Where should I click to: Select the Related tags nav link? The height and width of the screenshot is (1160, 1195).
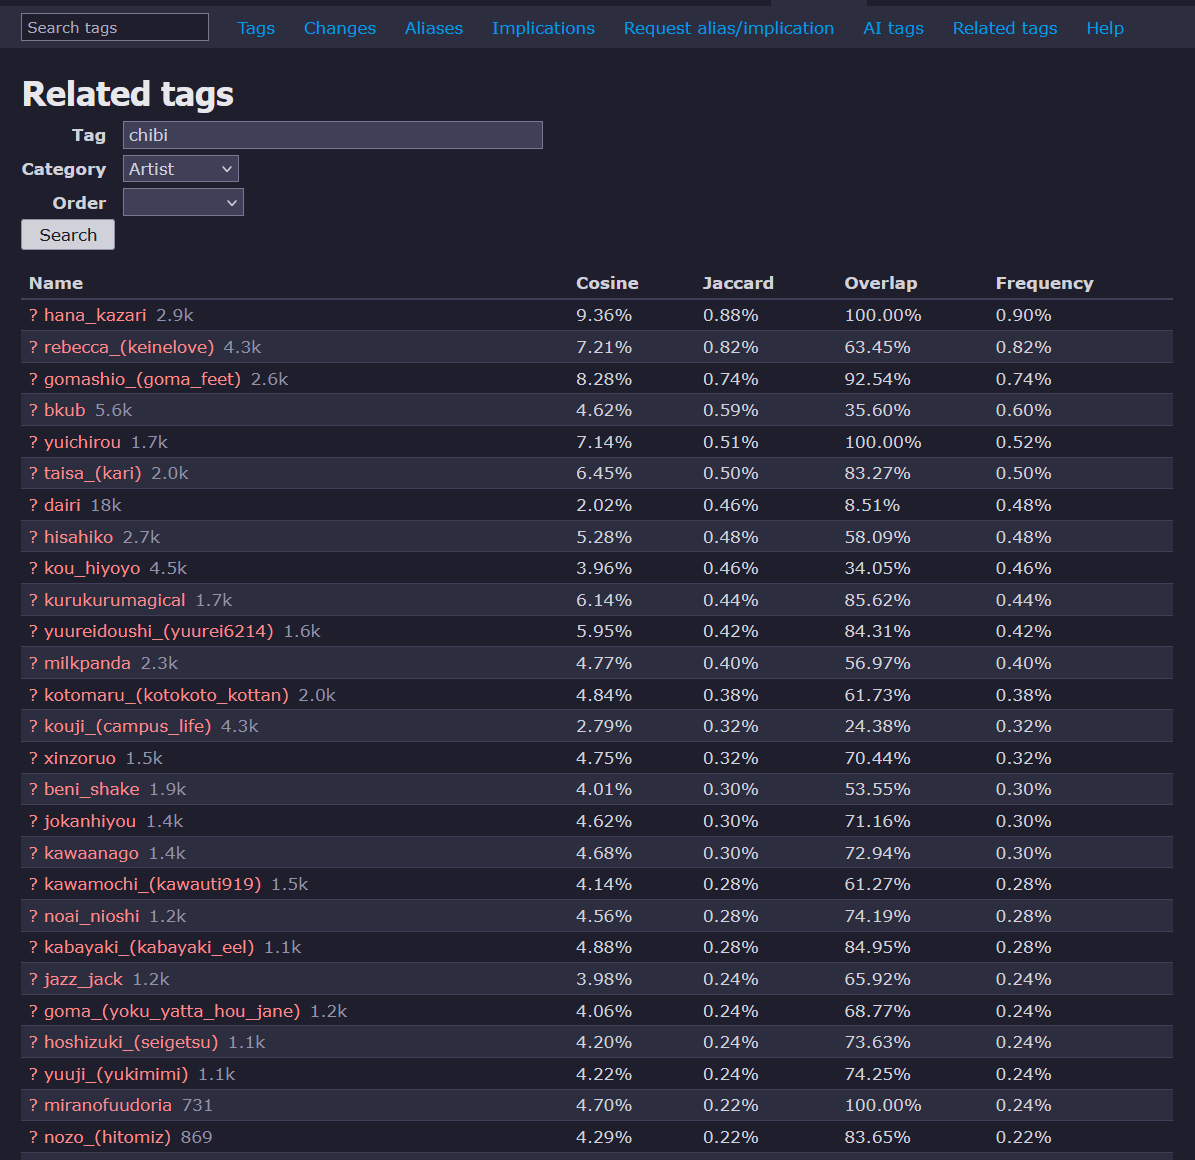tap(1004, 28)
